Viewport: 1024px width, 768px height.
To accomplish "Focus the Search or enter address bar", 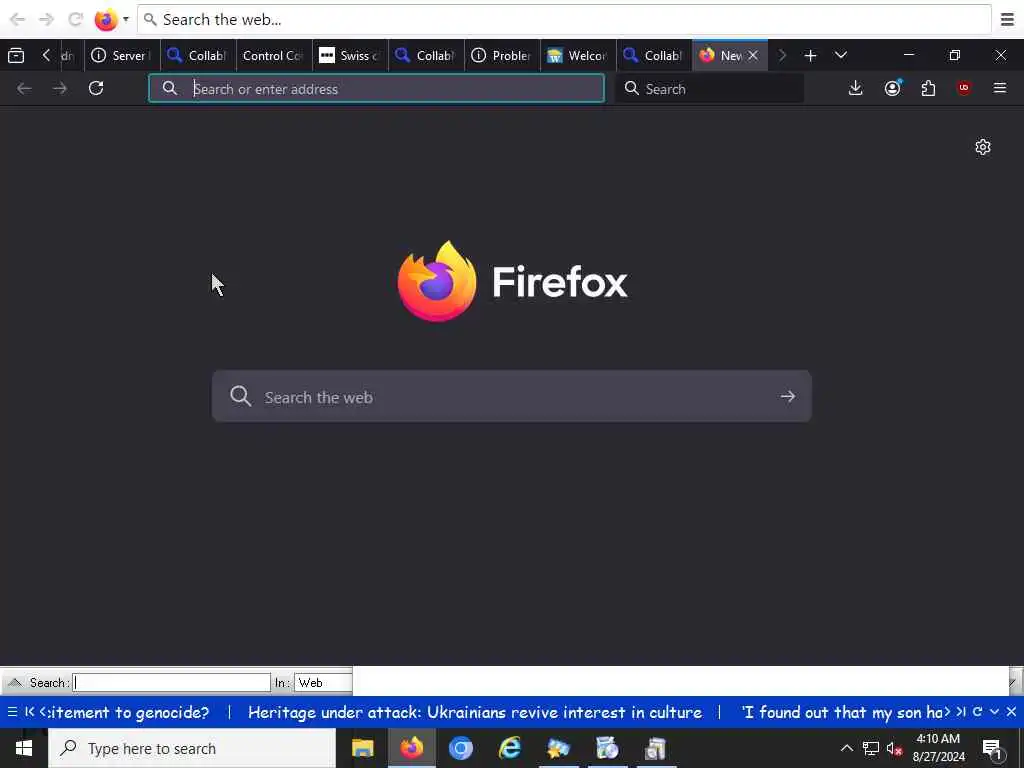I will pos(376,88).
